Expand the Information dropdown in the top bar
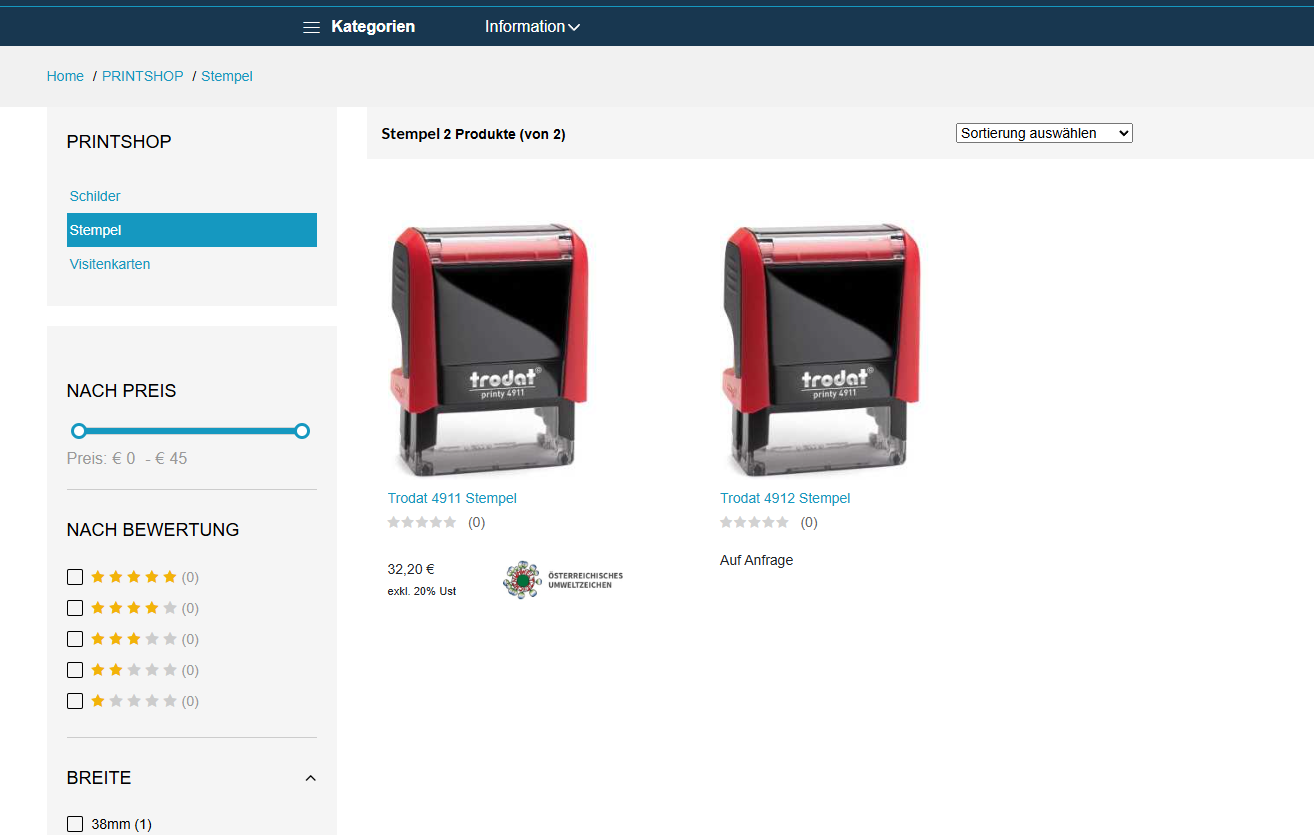Screen dimensions: 1314x835 (532, 27)
